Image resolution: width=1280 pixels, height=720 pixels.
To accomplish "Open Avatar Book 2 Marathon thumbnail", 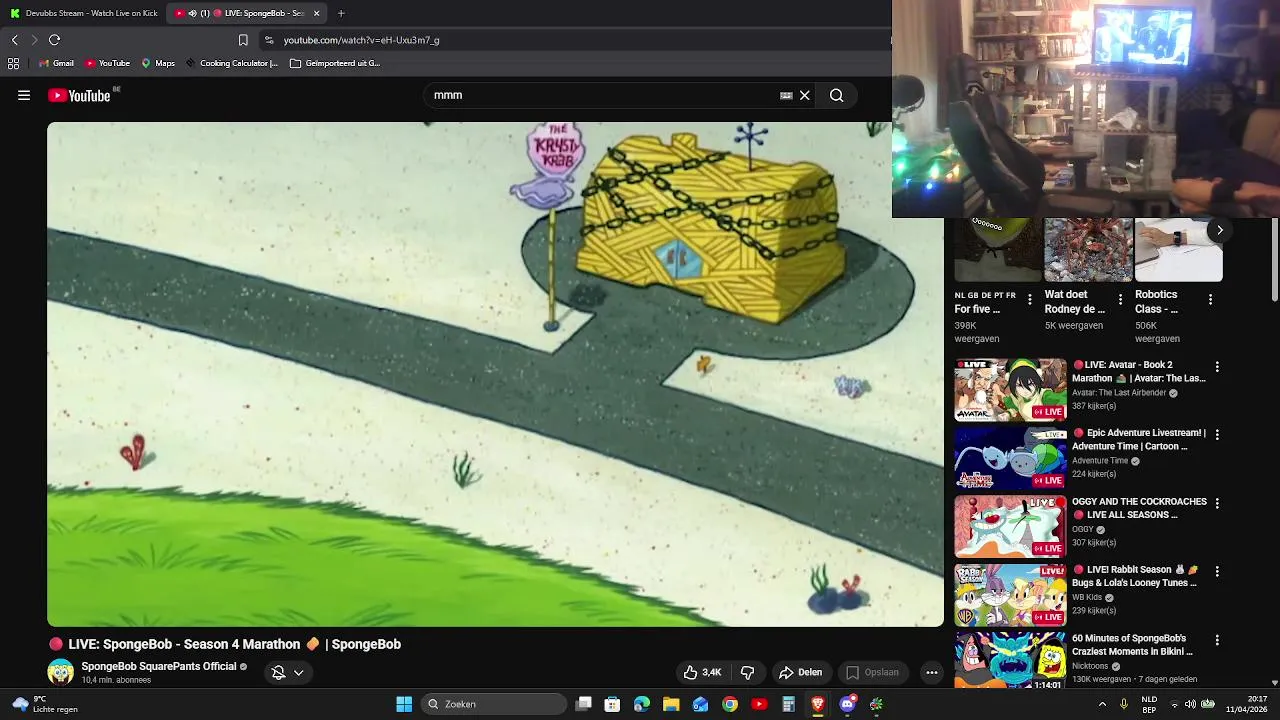I will pos(1010,390).
